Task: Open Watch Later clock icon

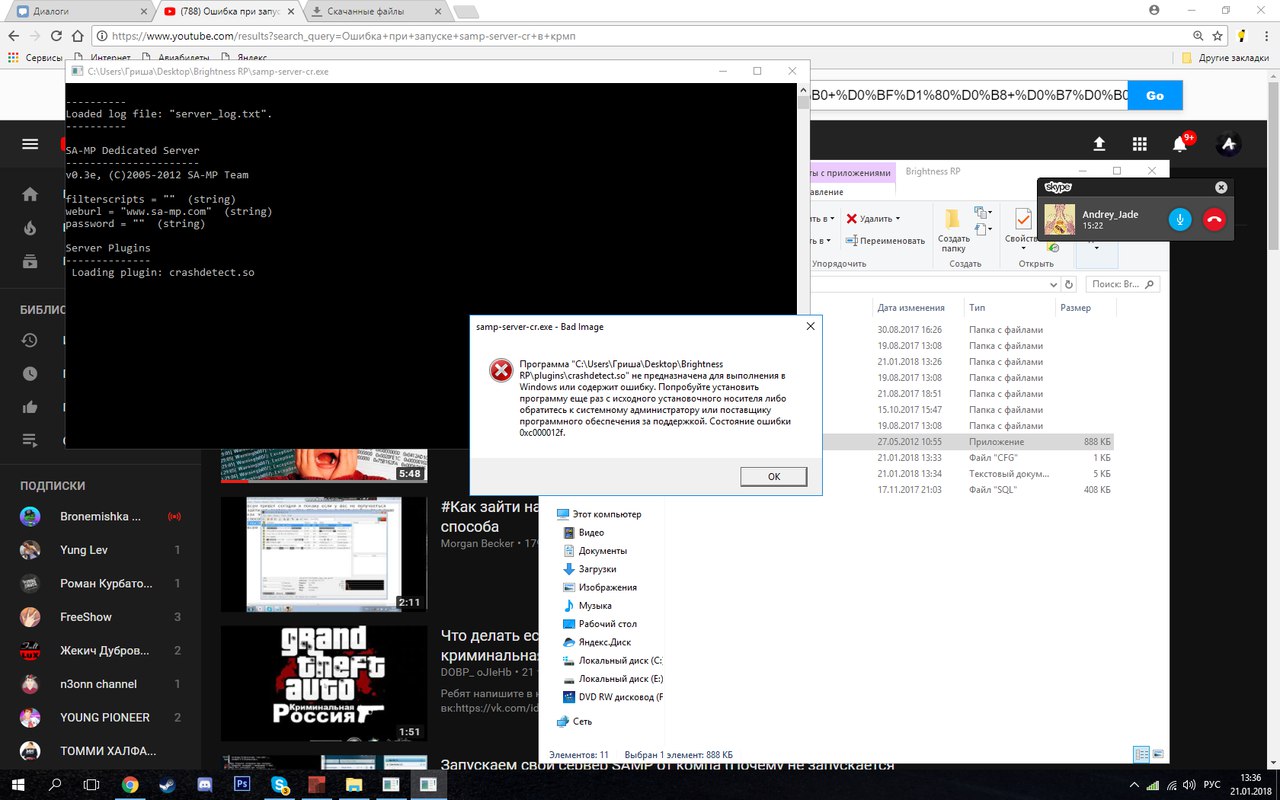Action: [30, 374]
